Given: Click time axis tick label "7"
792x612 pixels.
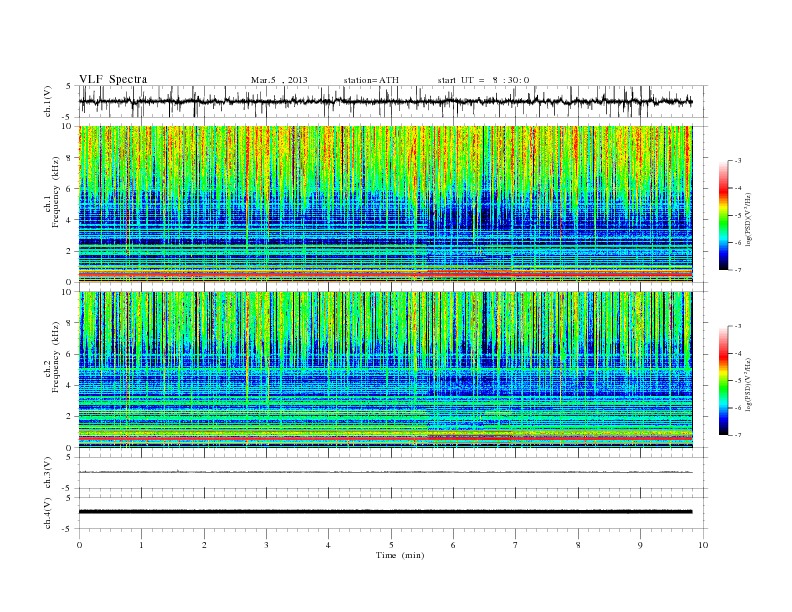Looking at the screenshot, I should pos(516,545).
